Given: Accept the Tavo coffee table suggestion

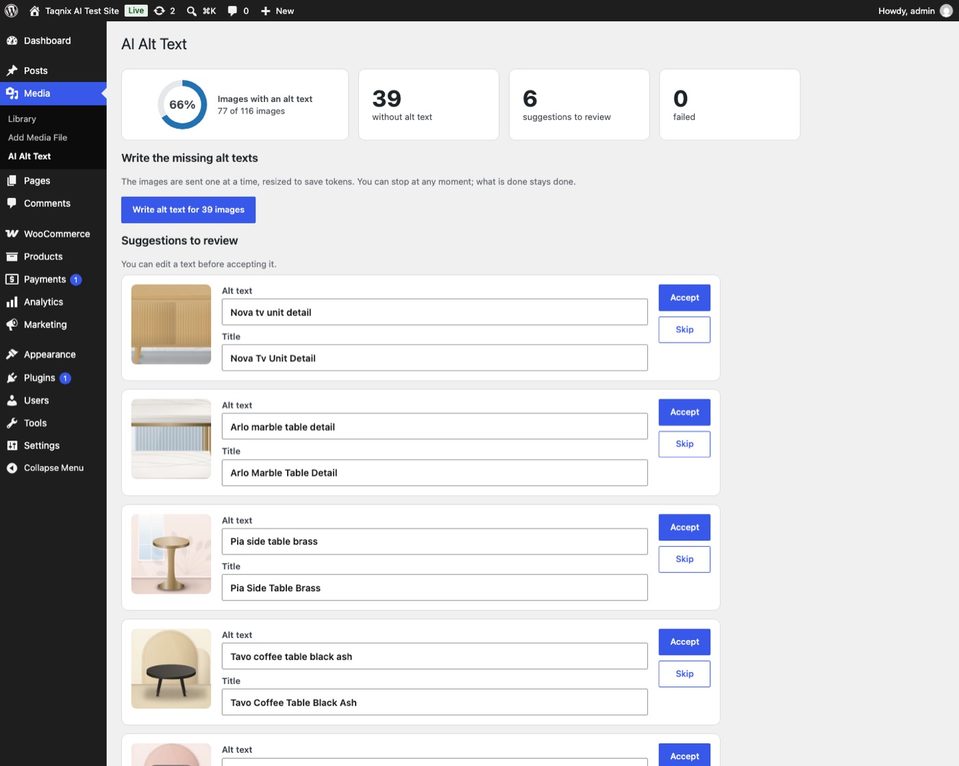Looking at the screenshot, I should point(684,642).
